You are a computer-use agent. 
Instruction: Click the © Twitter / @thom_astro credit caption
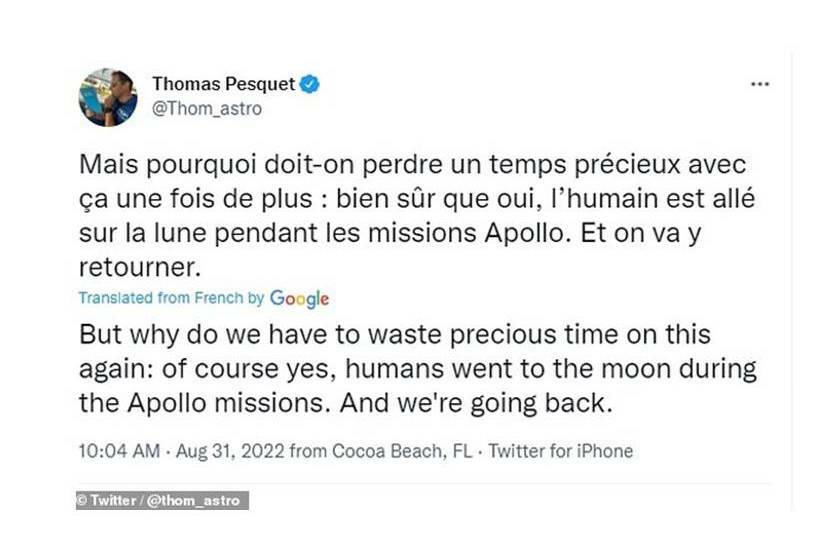click(x=161, y=500)
